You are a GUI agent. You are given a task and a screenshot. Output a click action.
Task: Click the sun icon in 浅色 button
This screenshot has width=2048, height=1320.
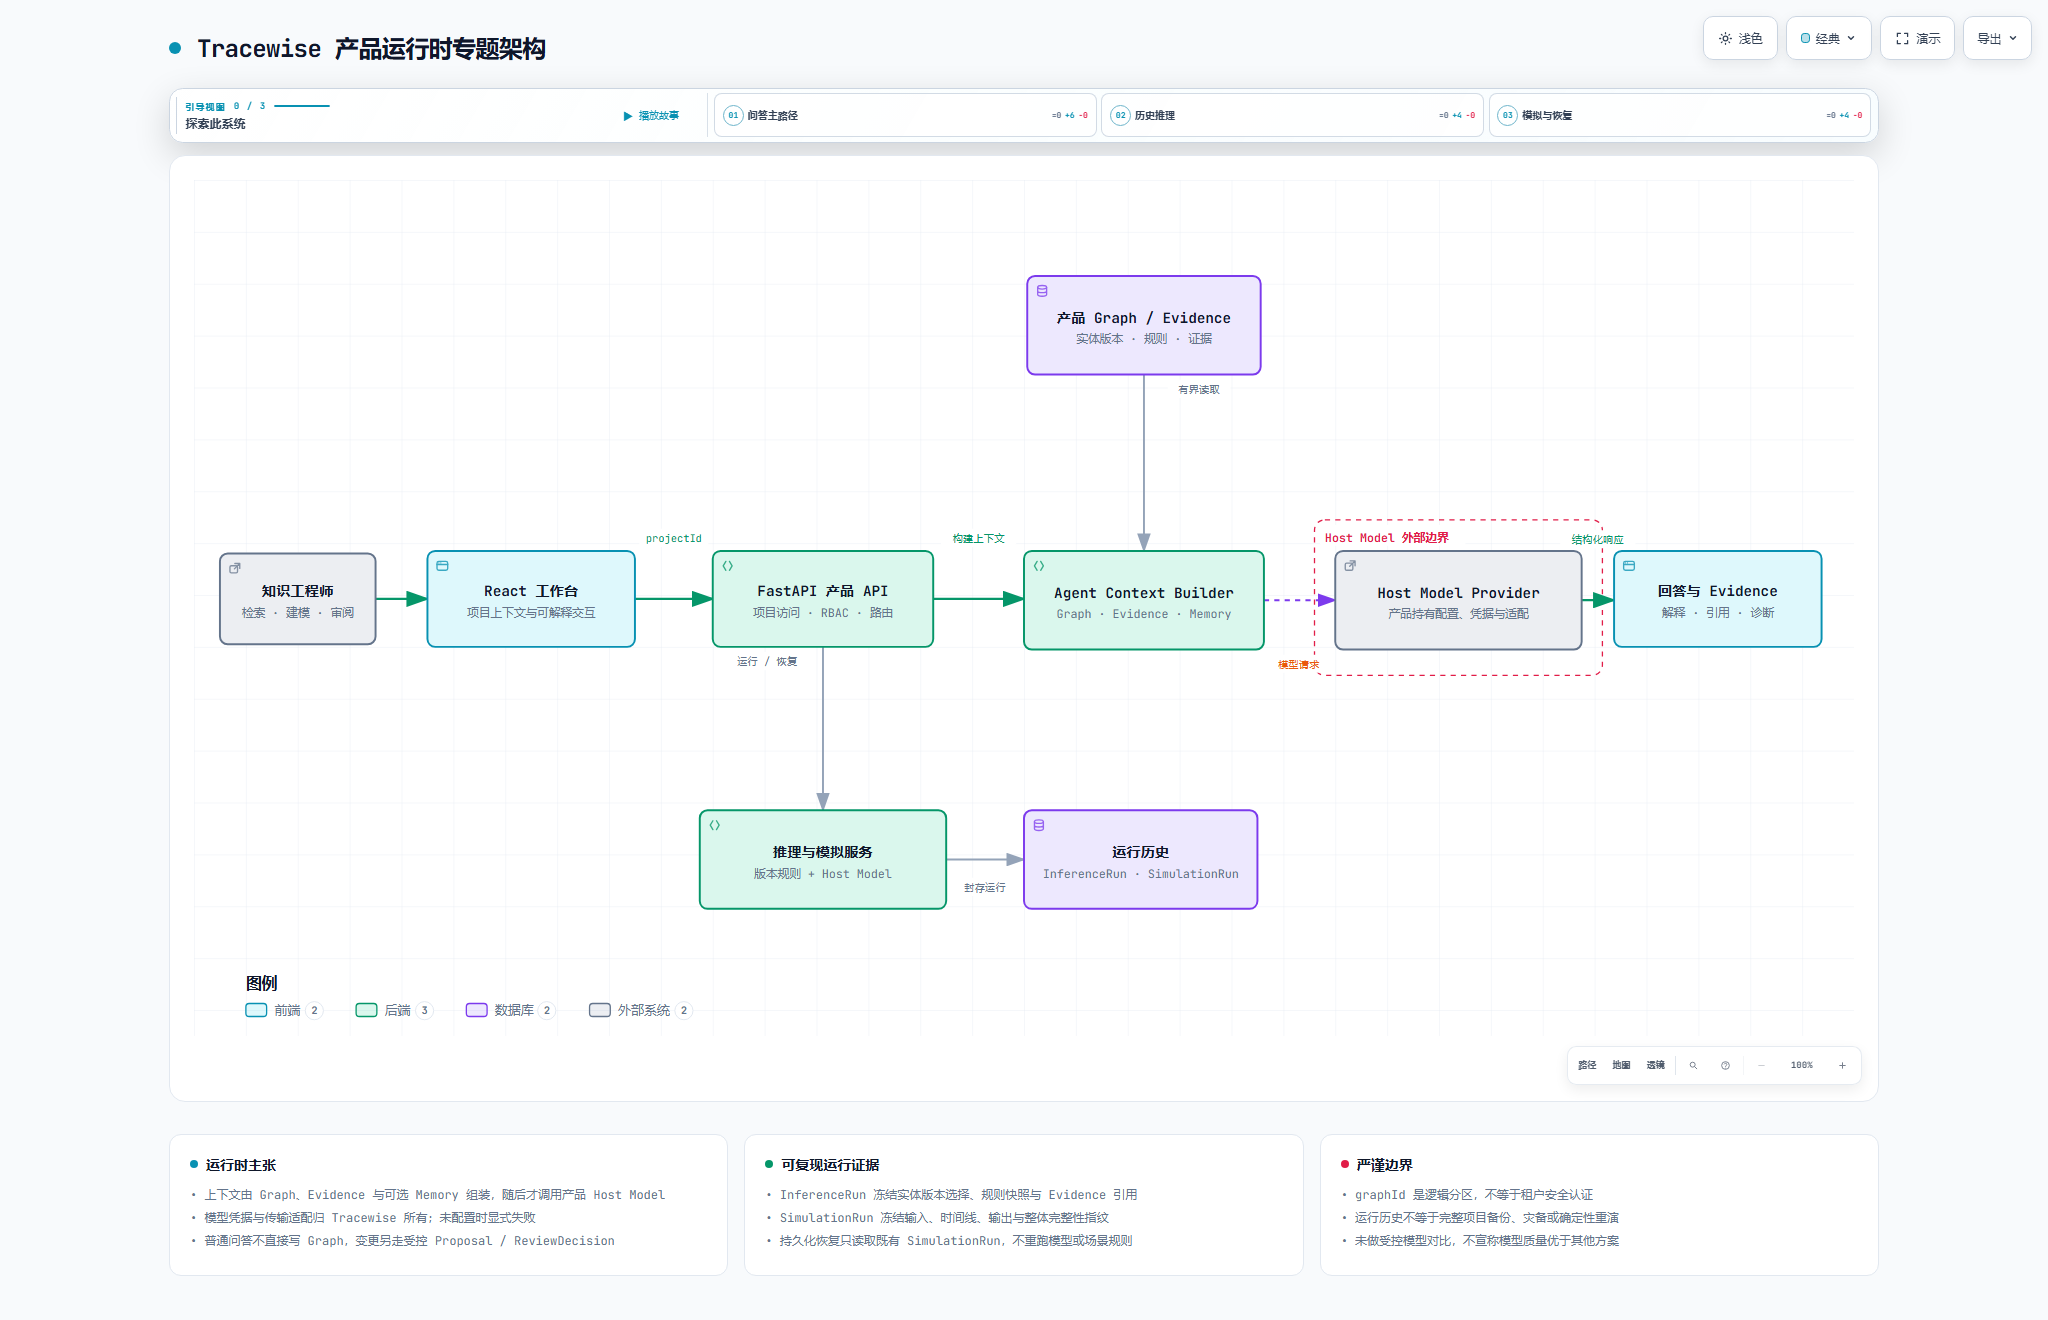tap(1725, 38)
